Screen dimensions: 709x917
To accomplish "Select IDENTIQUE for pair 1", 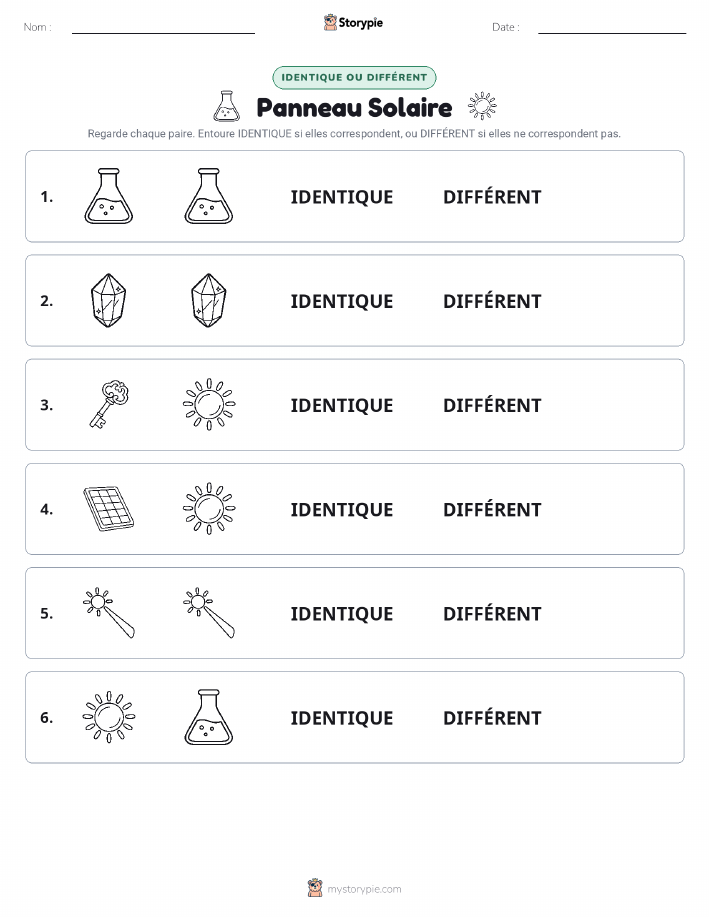I will click(342, 197).
